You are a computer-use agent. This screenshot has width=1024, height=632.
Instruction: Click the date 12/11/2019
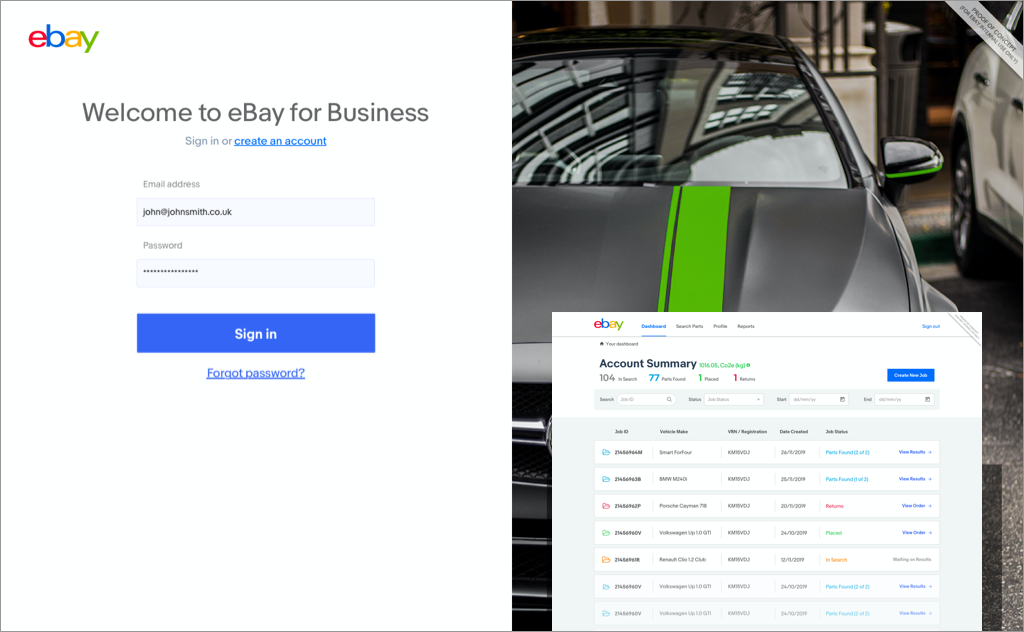point(792,560)
